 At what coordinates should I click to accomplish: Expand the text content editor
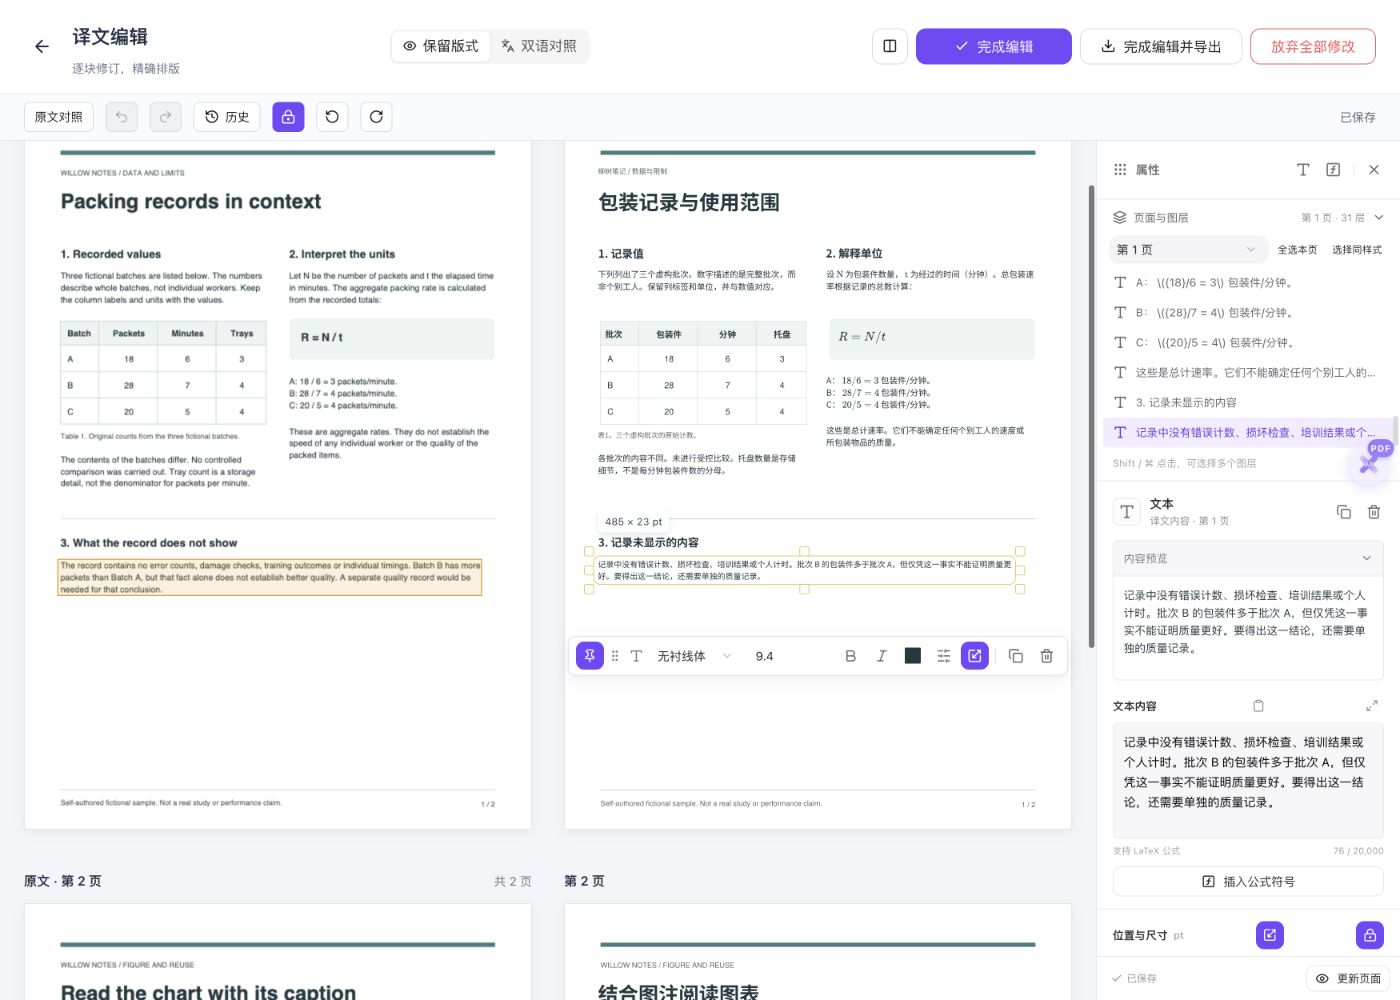coord(1372,706)
